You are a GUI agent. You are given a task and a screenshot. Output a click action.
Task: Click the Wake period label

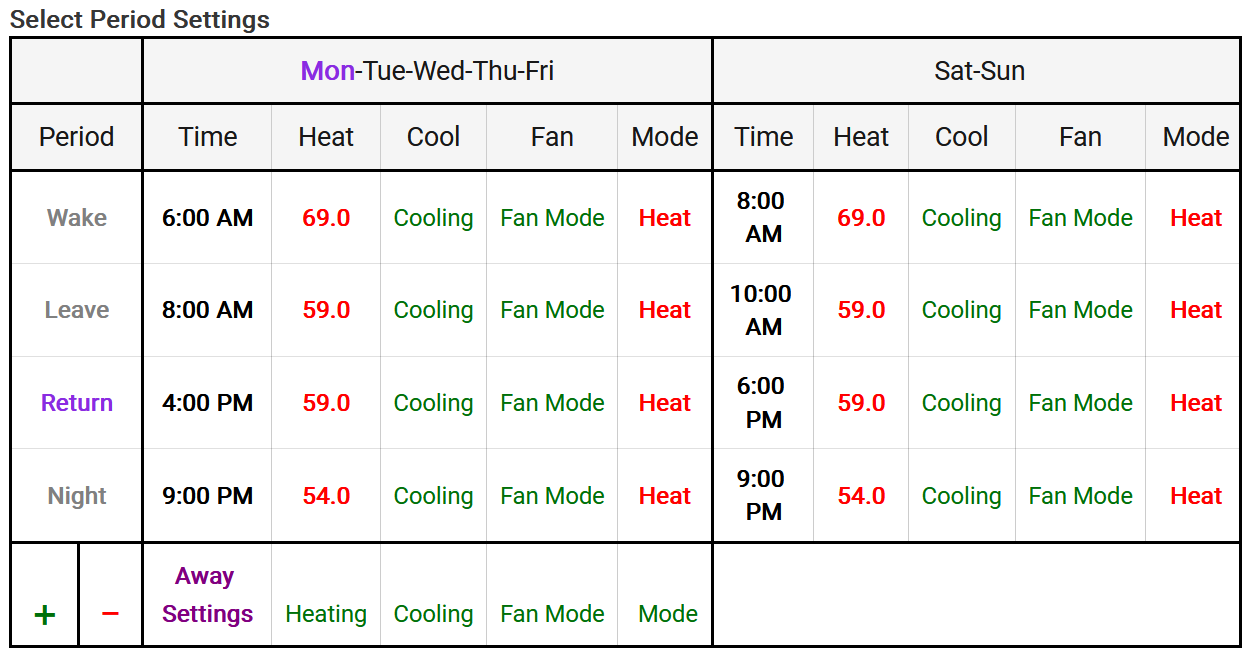(77, 218)
